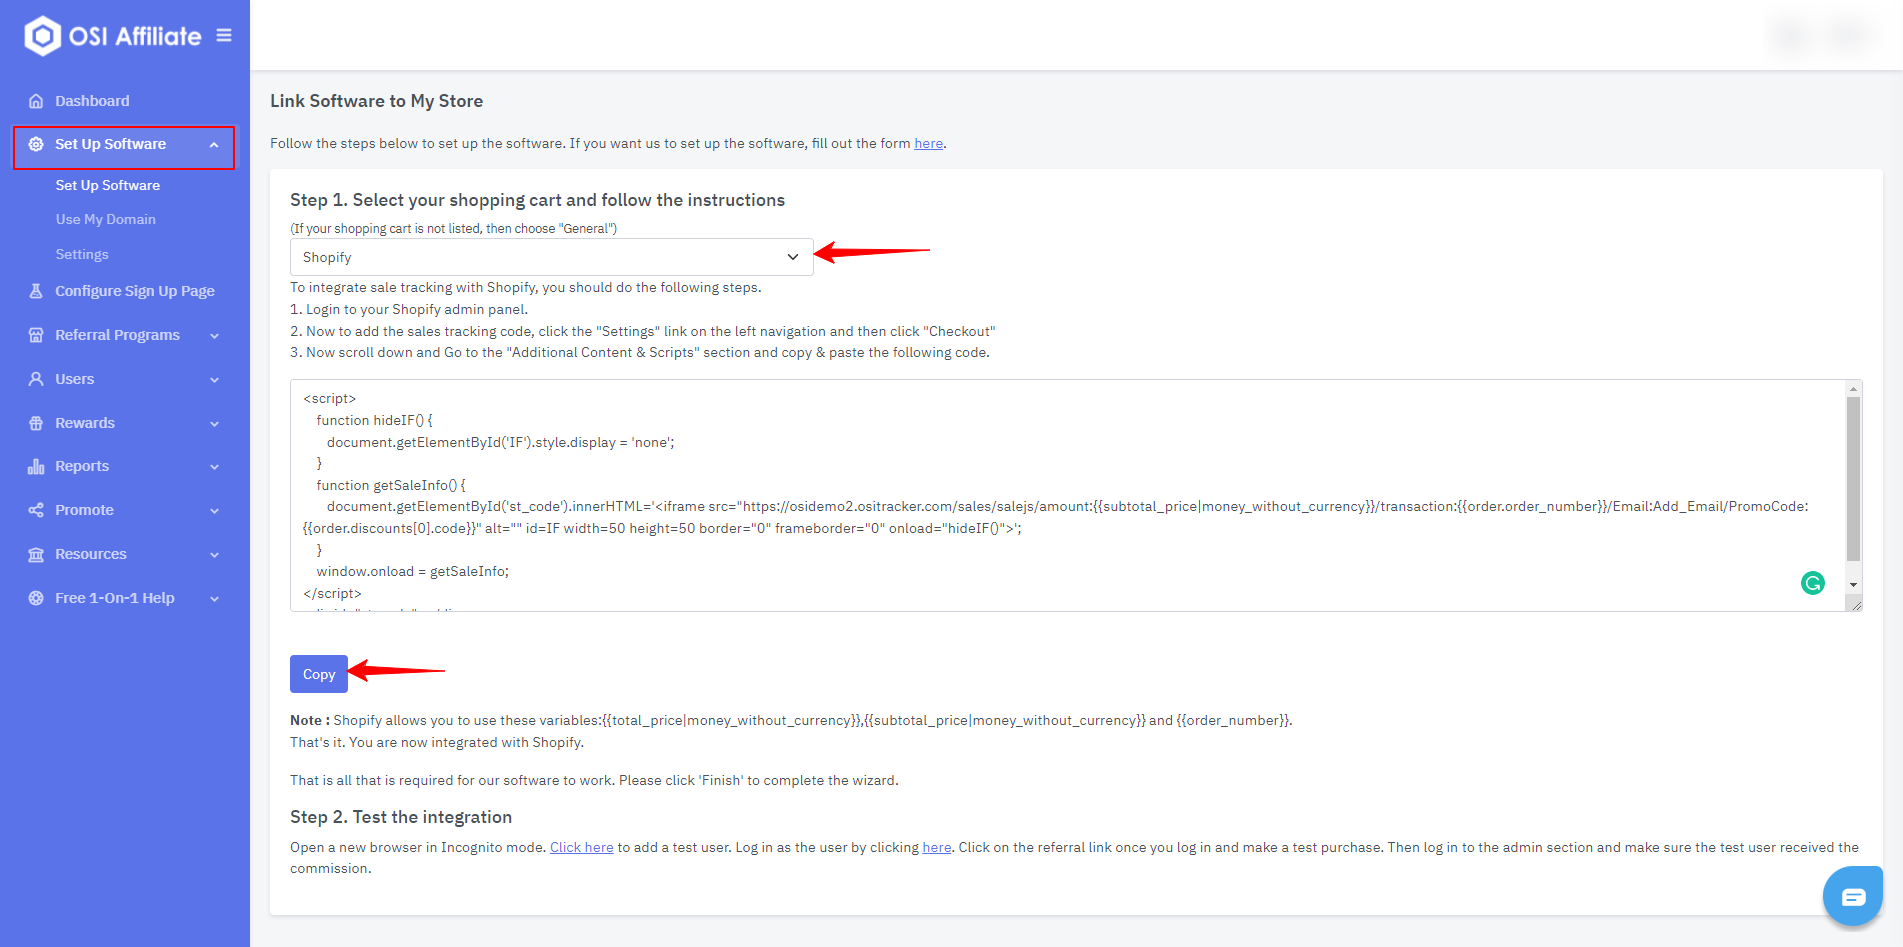Screen dimensions: 1903x947
Task: Click the 'function hideIF() {' code line
Action: (x=374, y=420)
